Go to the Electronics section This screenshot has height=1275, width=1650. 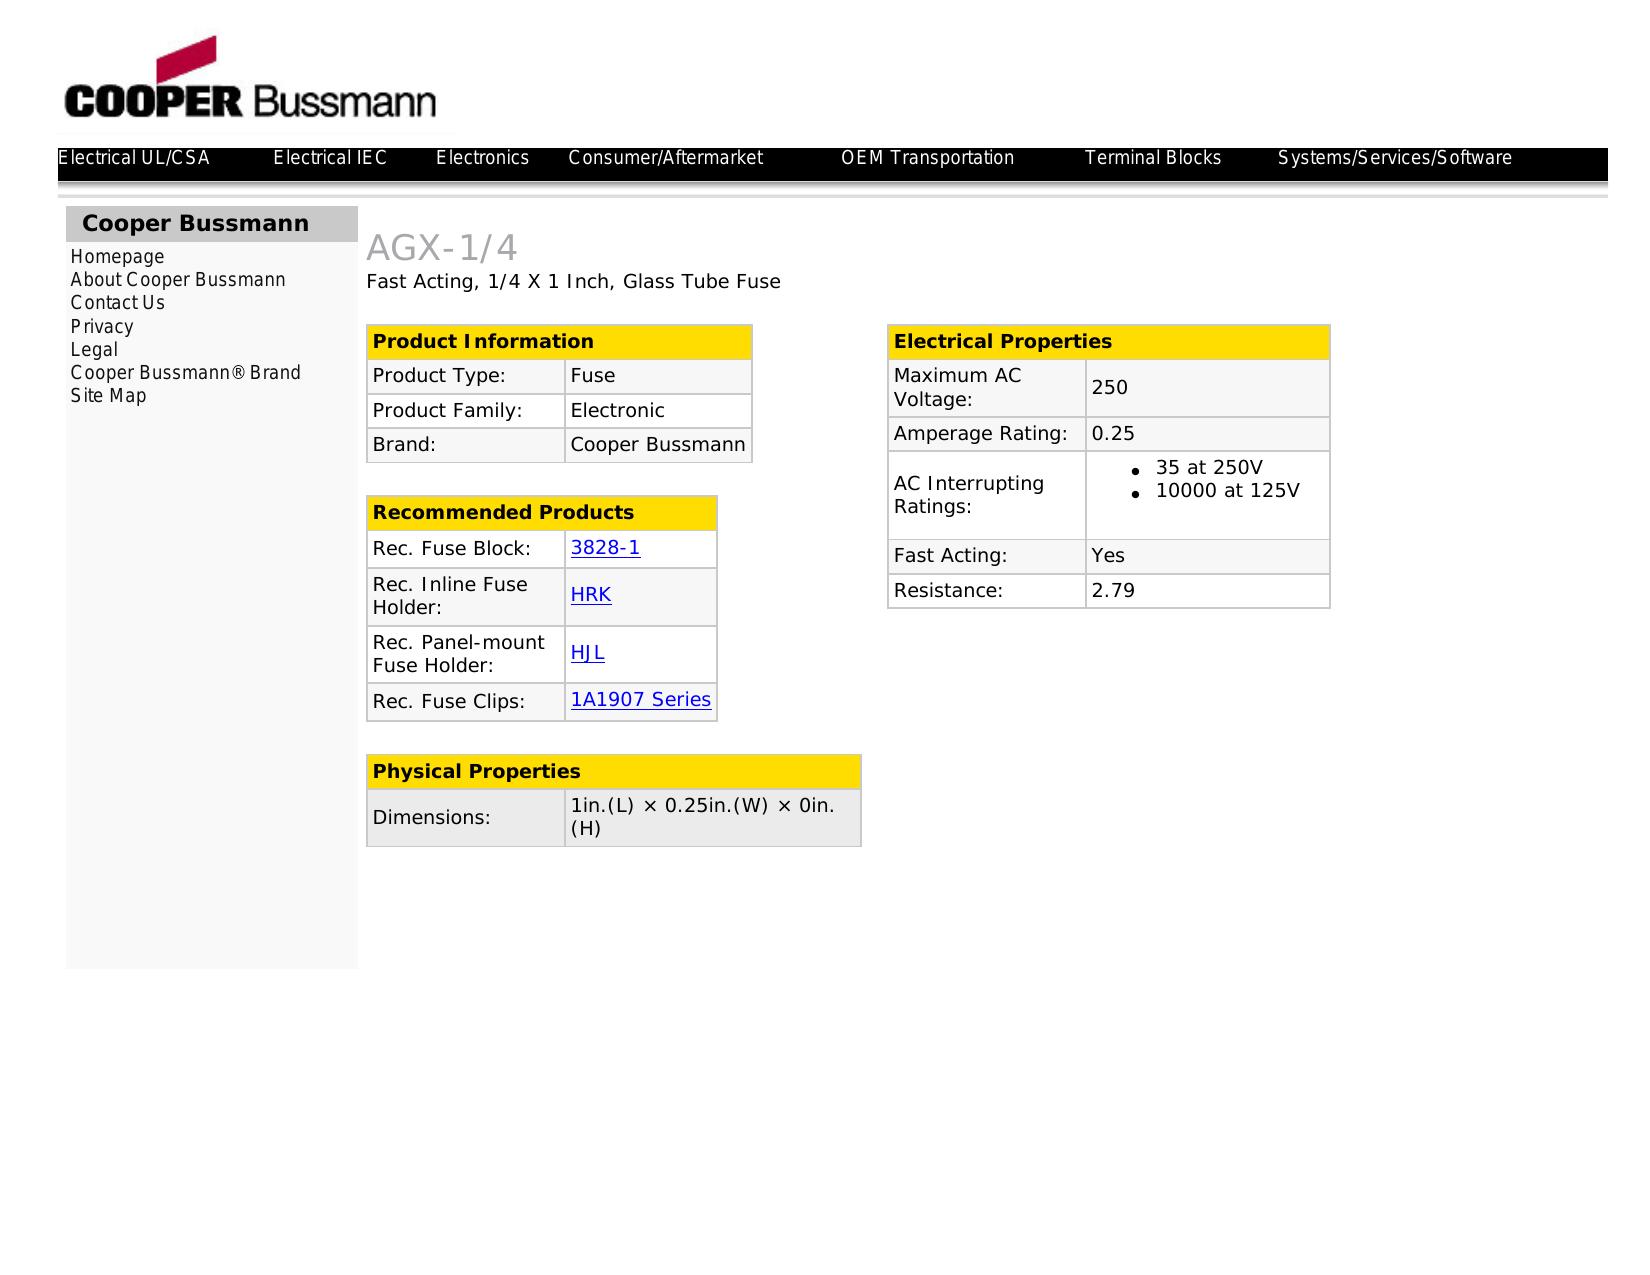coord(482,158)
